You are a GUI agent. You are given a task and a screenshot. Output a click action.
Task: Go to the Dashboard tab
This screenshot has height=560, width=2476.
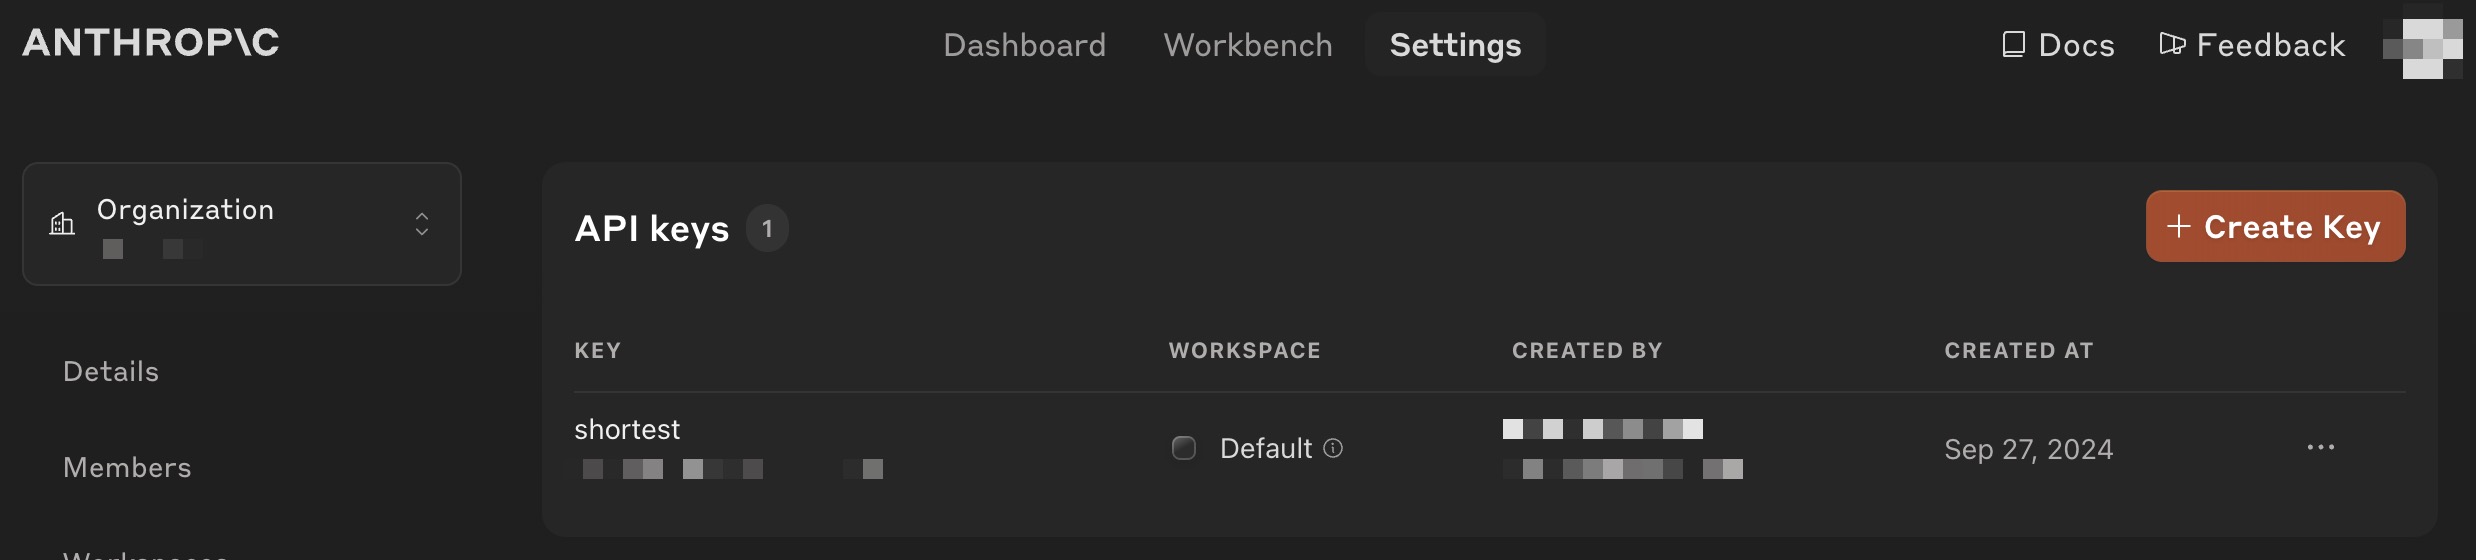(x=1024, y=45)
